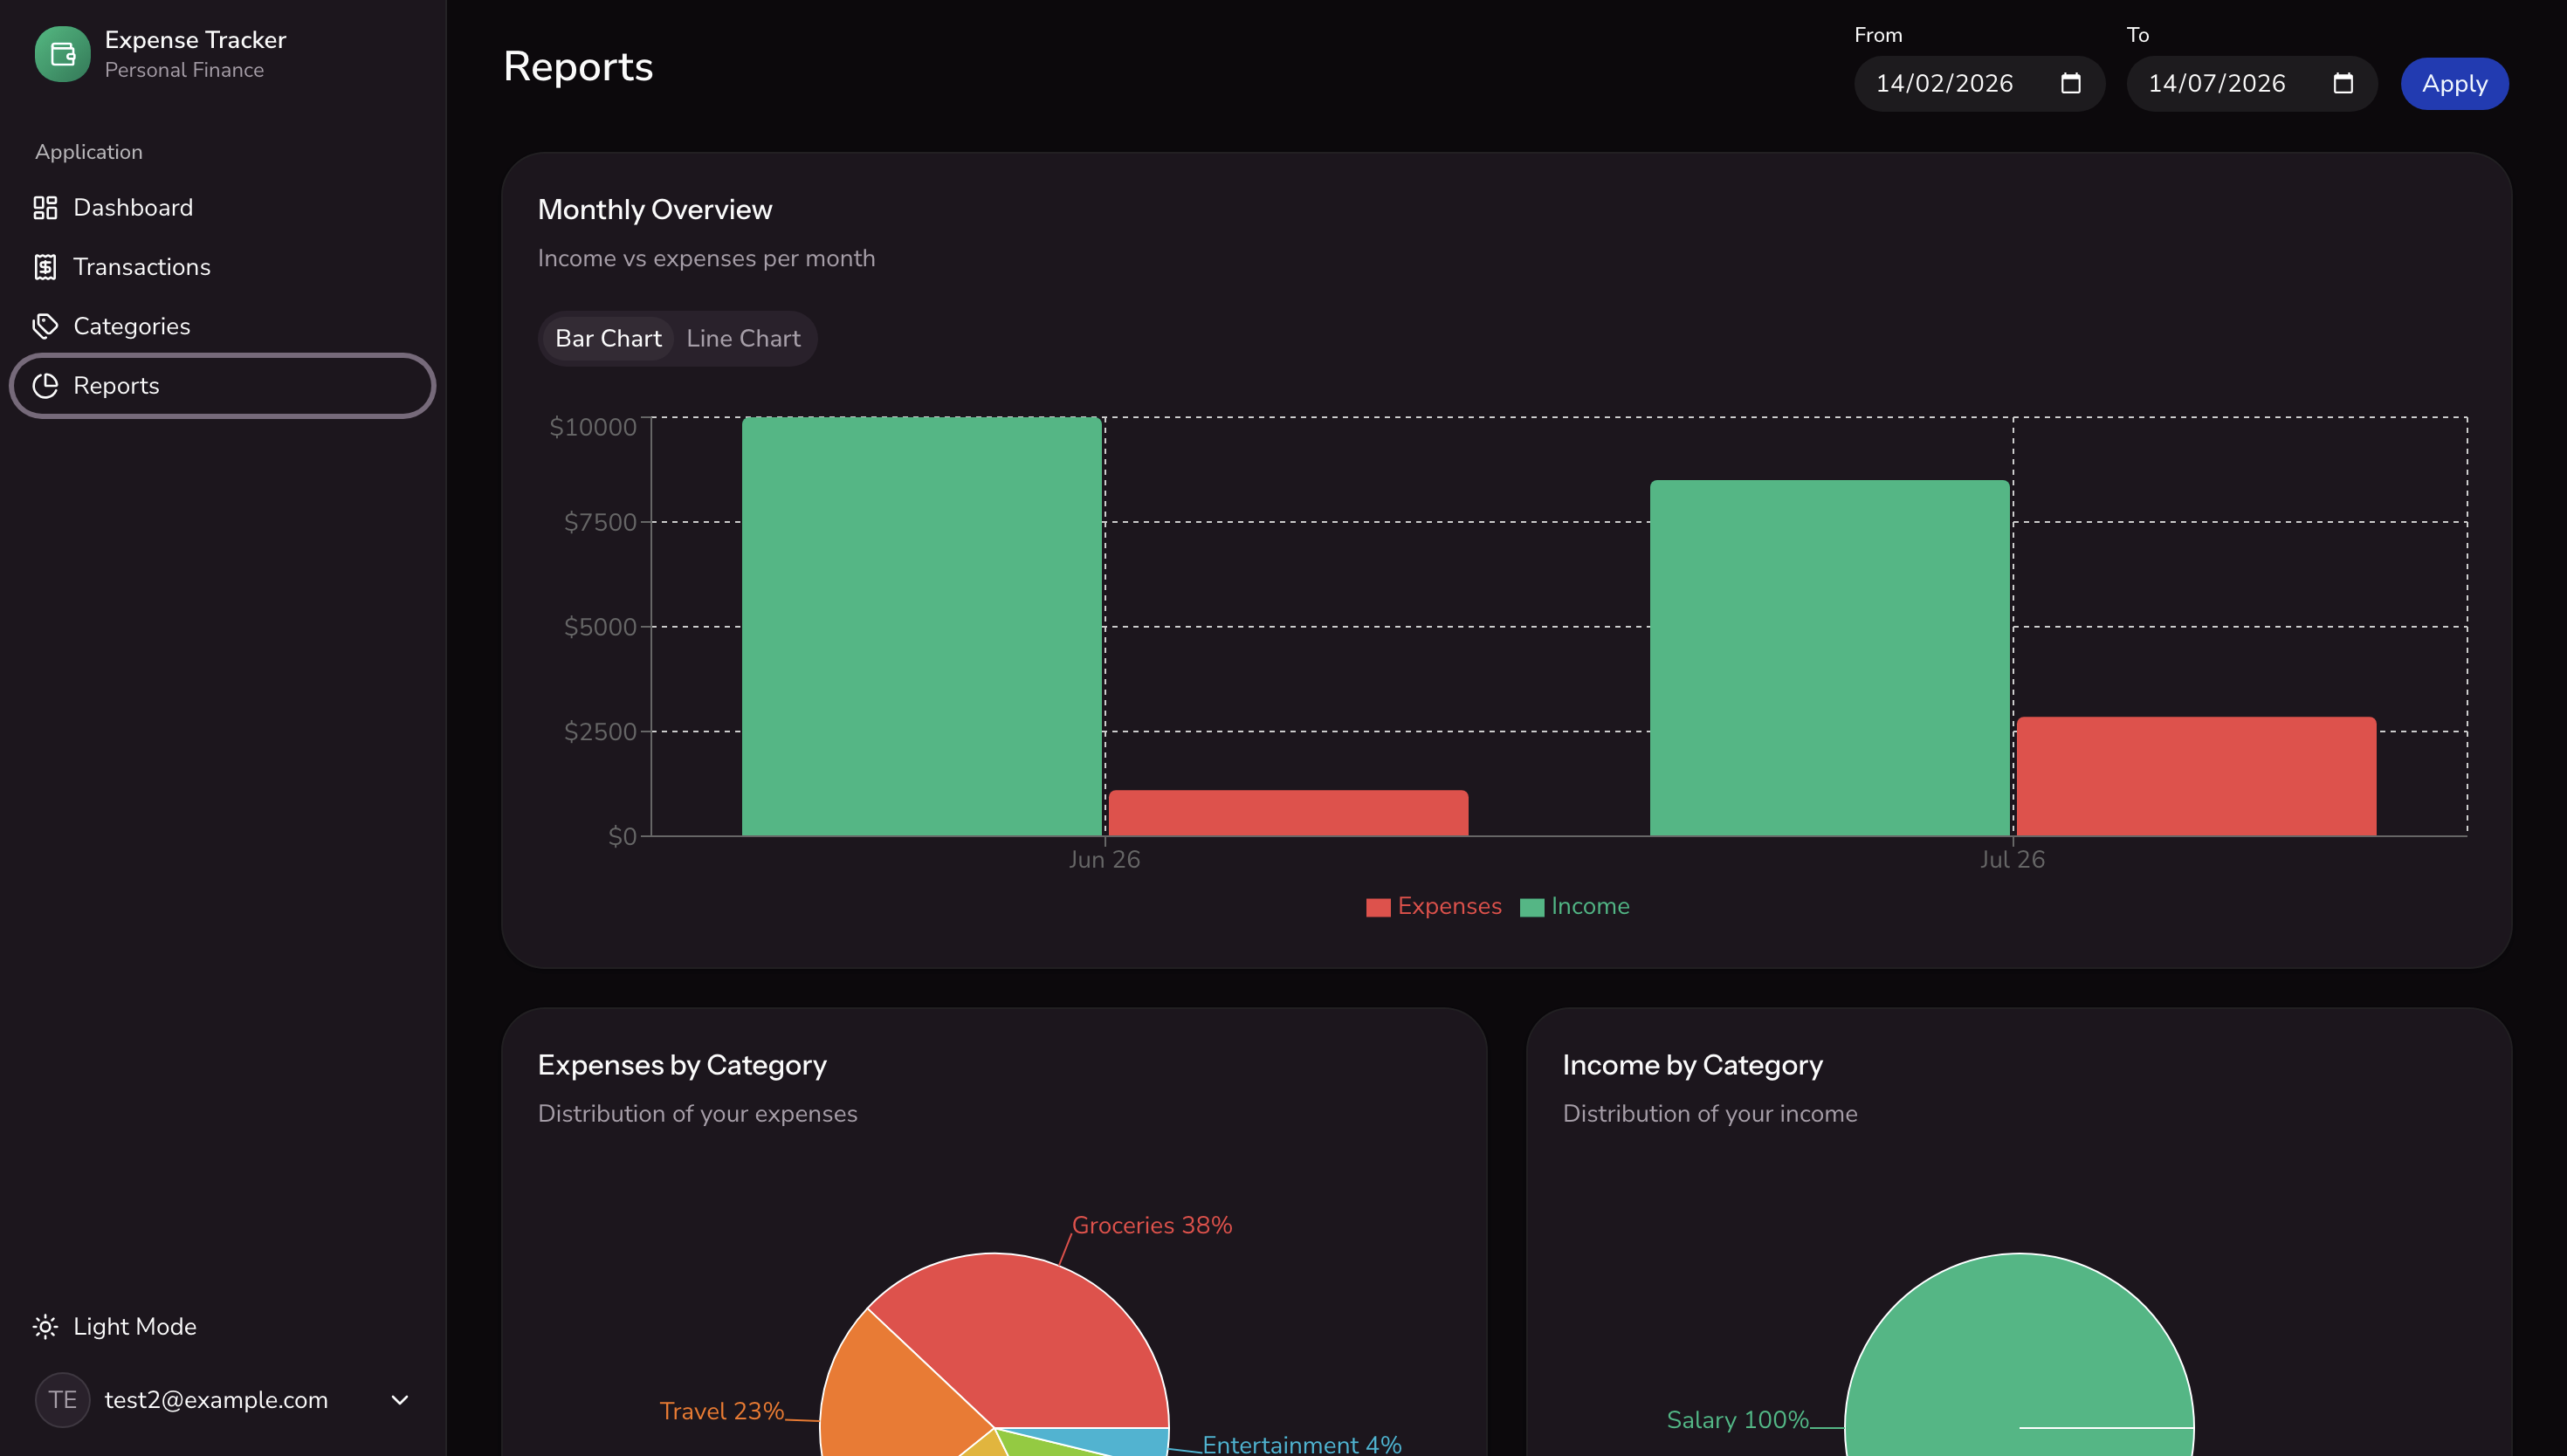Click the $2500 axis value
The width and height of the screenshot is (2567, 1456).
(600, 732)
